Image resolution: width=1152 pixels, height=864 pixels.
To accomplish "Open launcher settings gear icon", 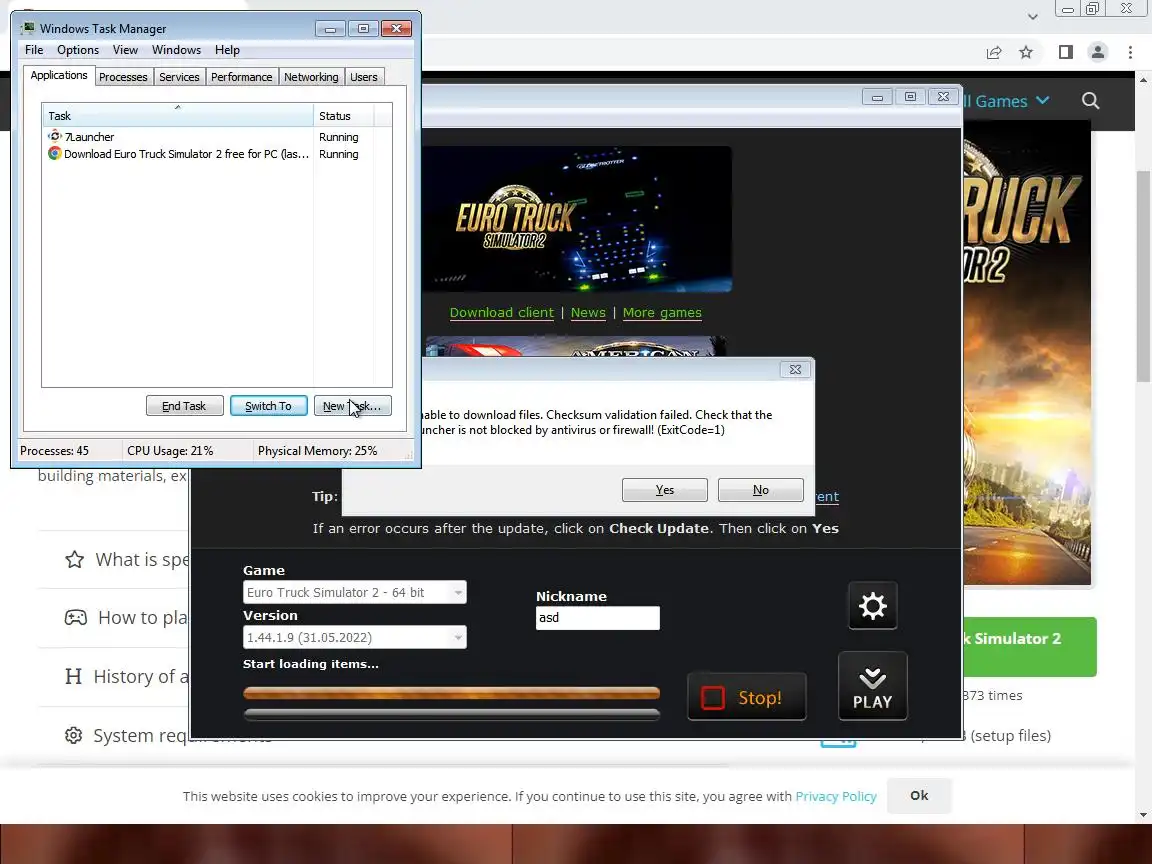I will [x=872, y=606].
